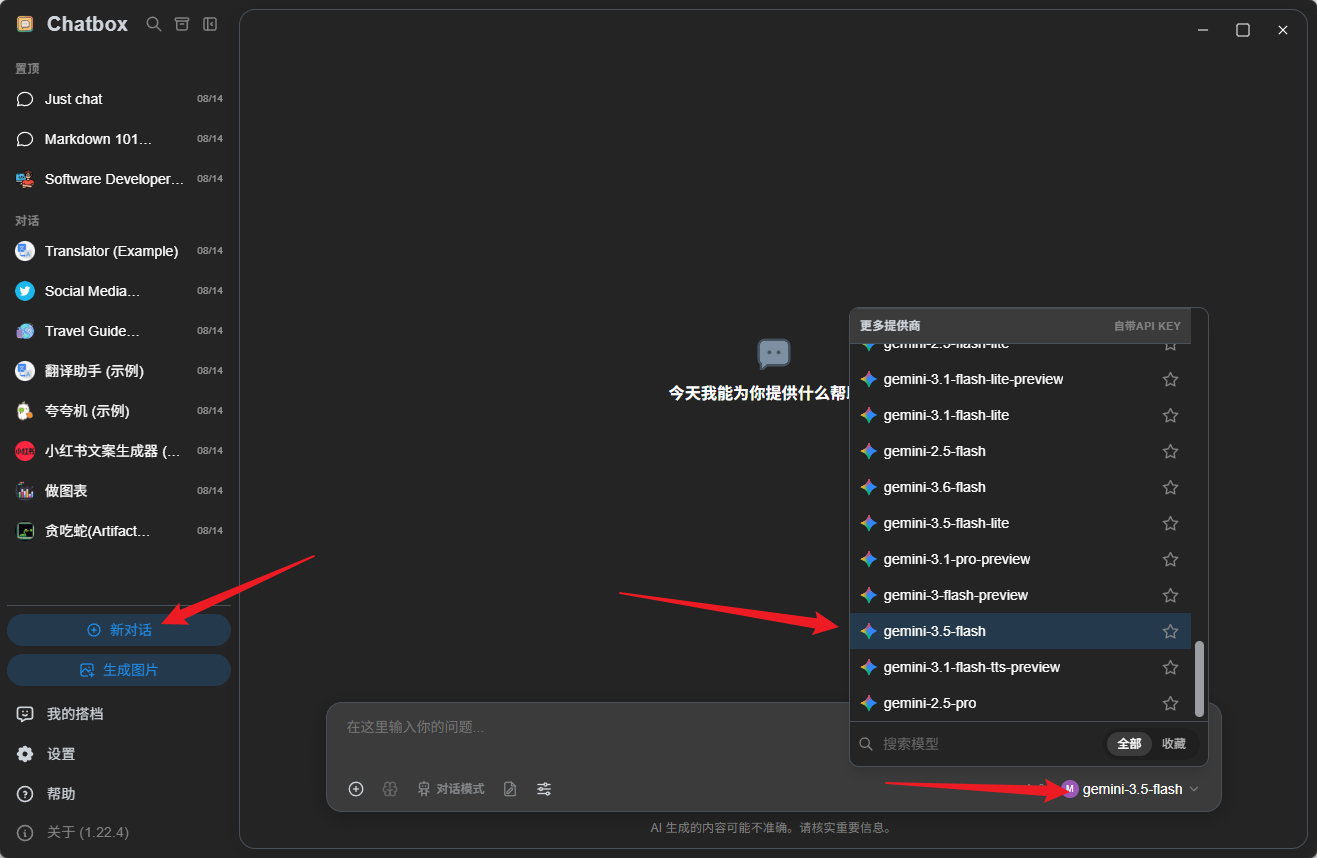This screenshot has width=1317, height=858.
Task: Toggle the star on highlighted gemini-3.5-flash row
Action: pyautogui.click(x=1170, y=631)
